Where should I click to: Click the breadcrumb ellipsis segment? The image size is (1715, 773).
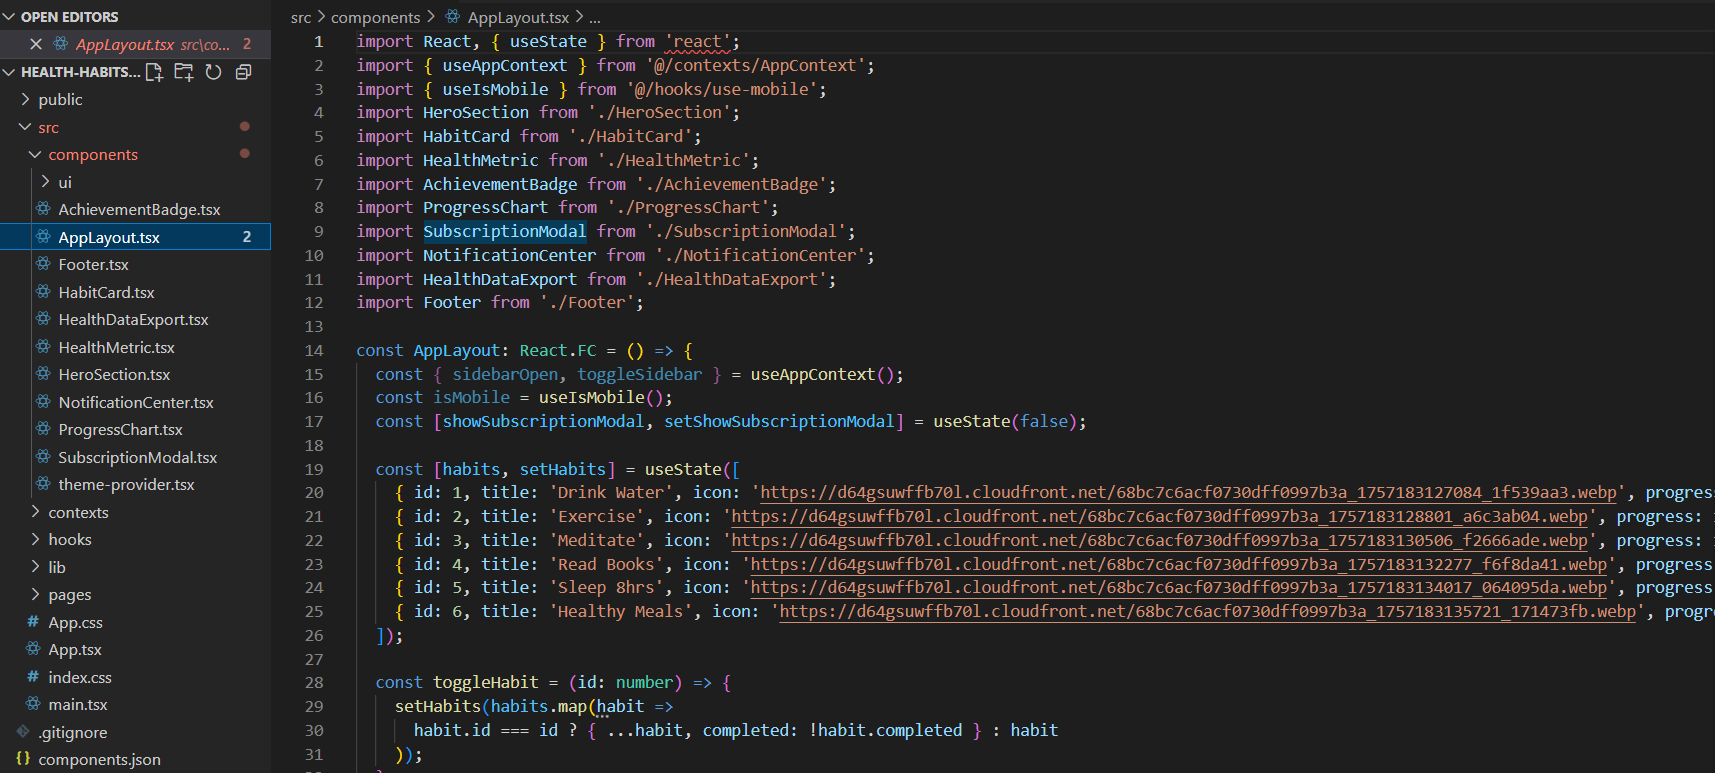tap(595, 17)
